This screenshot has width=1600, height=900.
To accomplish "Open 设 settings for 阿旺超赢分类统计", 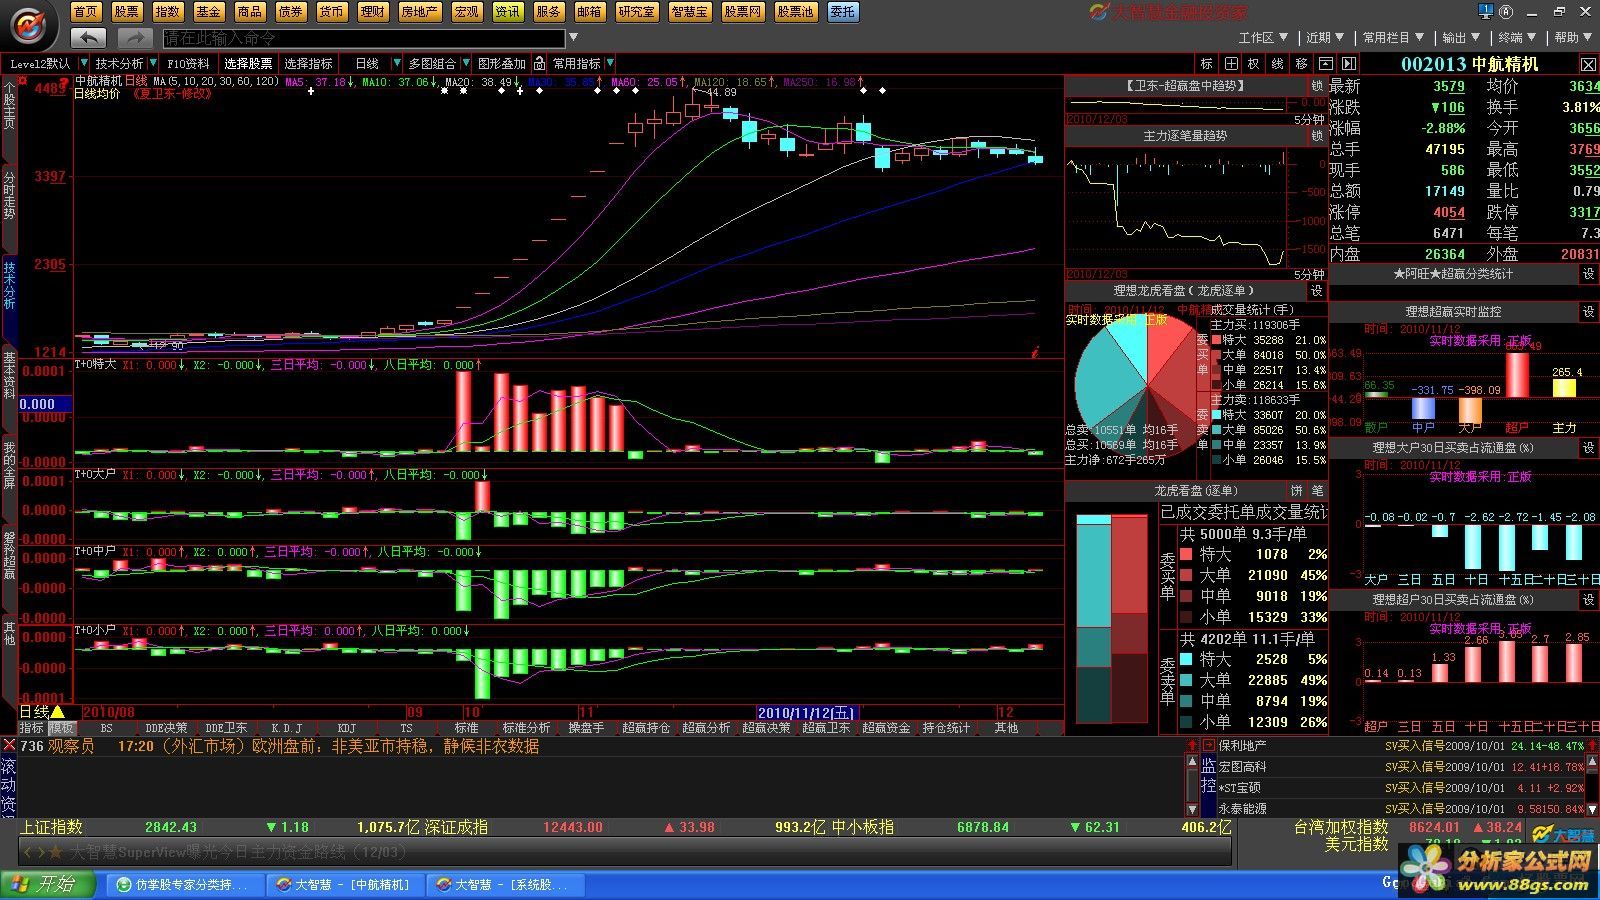I will click(1588, 273).
